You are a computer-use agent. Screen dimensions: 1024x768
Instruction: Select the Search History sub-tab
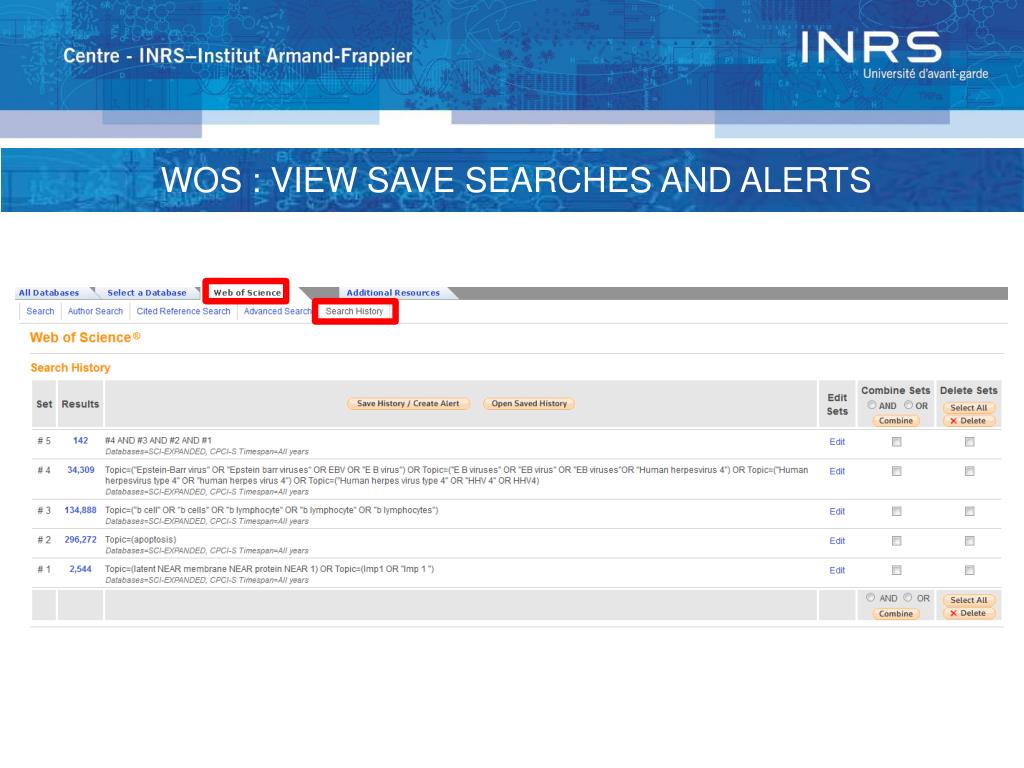pos(355,312)
